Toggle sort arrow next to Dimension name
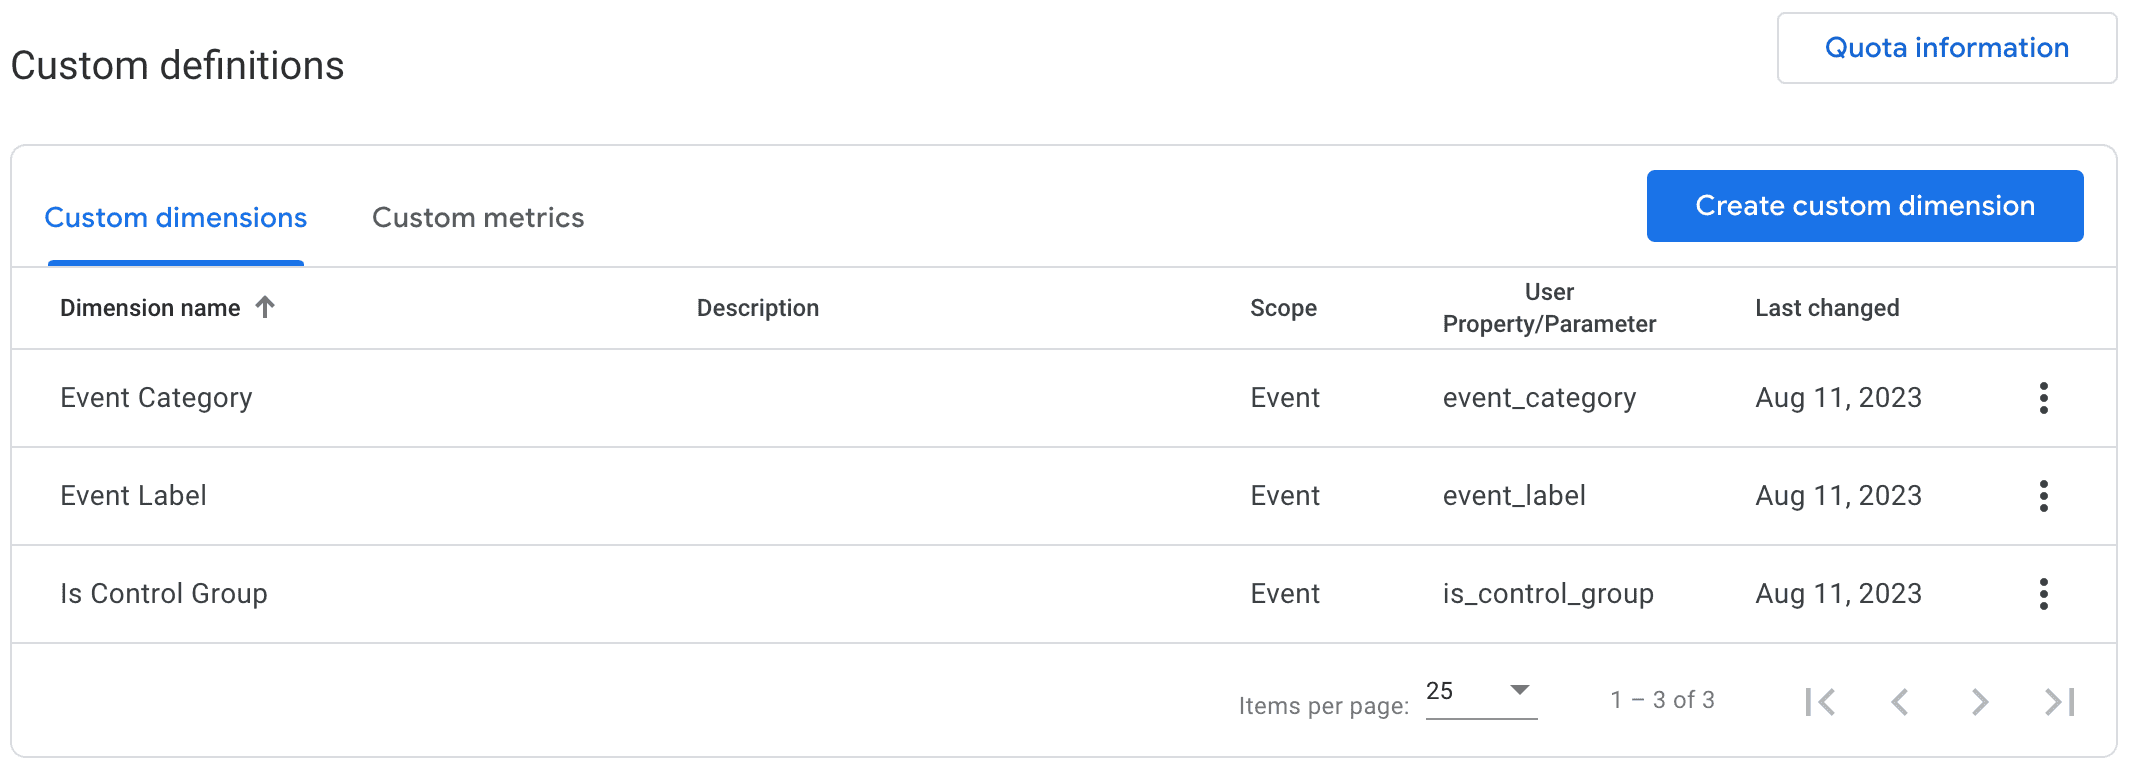 tap(265, 307)
